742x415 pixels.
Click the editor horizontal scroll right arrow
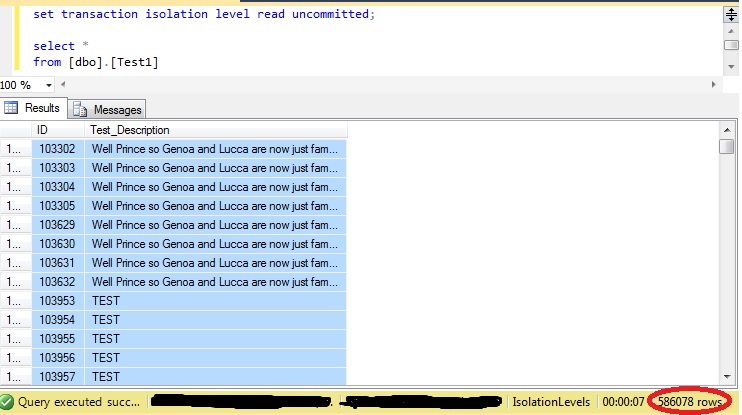click(714, 85)
